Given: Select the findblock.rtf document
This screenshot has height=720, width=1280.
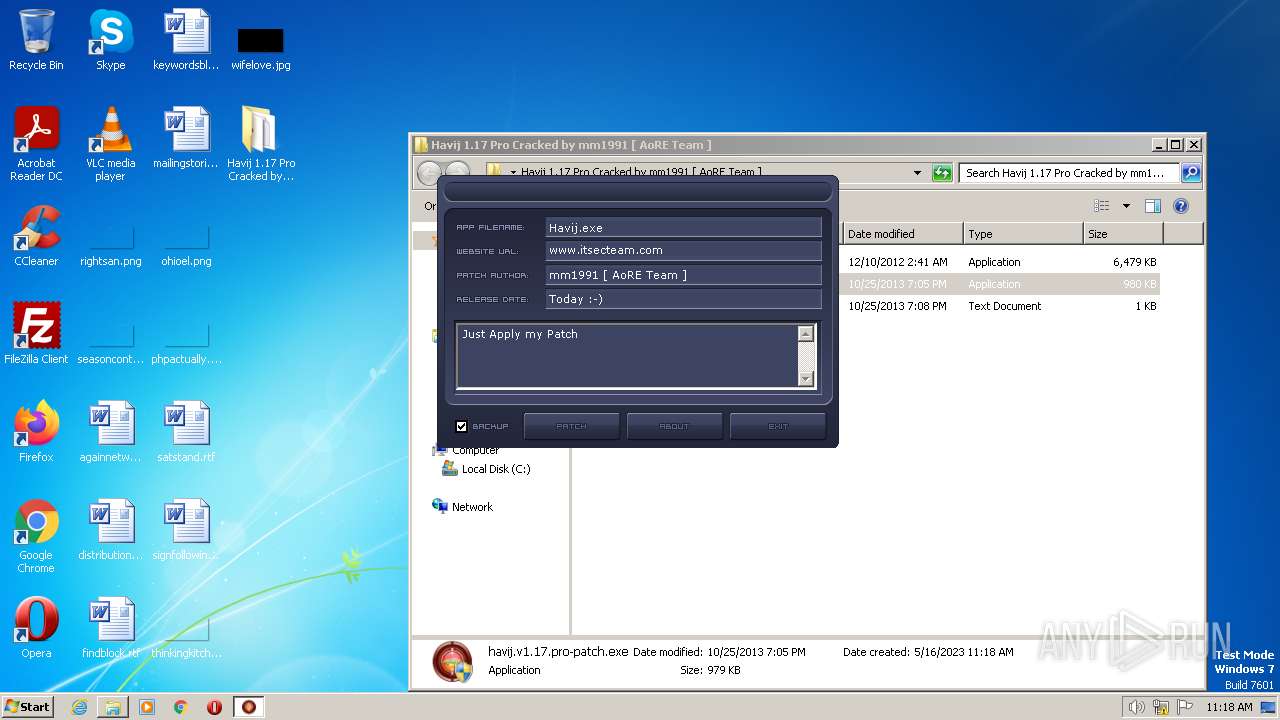Looking at the screenshot, I should pos(110,627).
